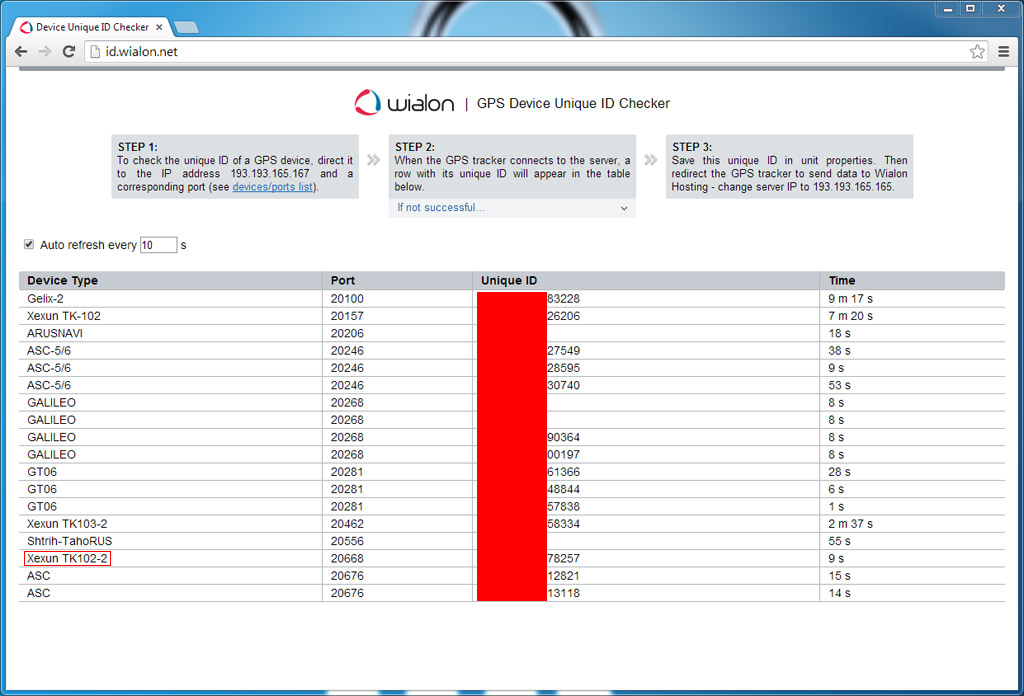Click the unique ID ending in 90364
Screen dimensions: 1024x696
point(564,437)
